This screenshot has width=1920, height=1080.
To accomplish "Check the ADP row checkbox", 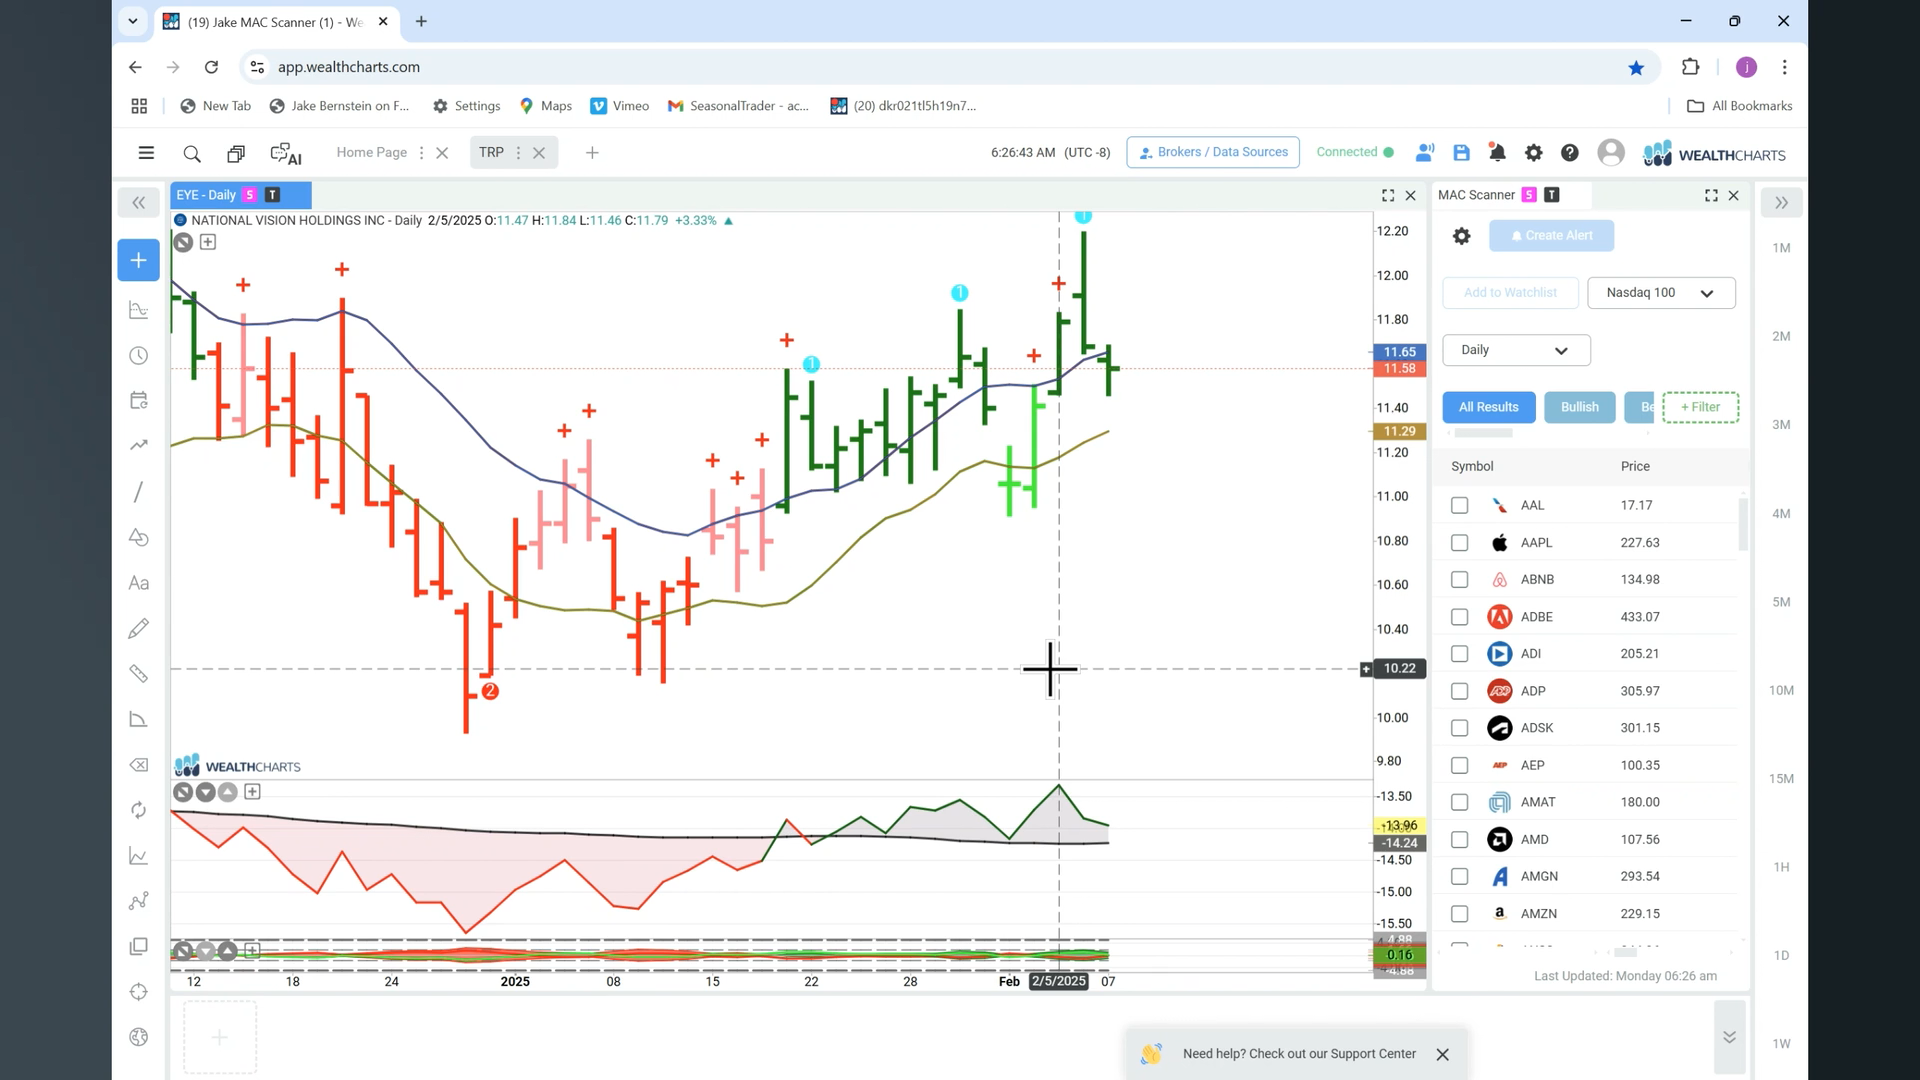I will pos(1459,691).
